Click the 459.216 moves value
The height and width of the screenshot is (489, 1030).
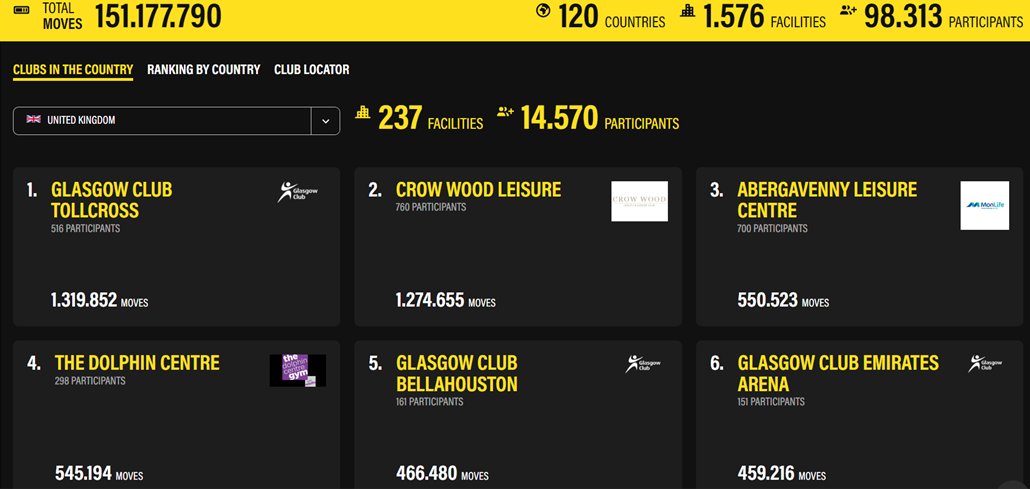tap(766, 473)
